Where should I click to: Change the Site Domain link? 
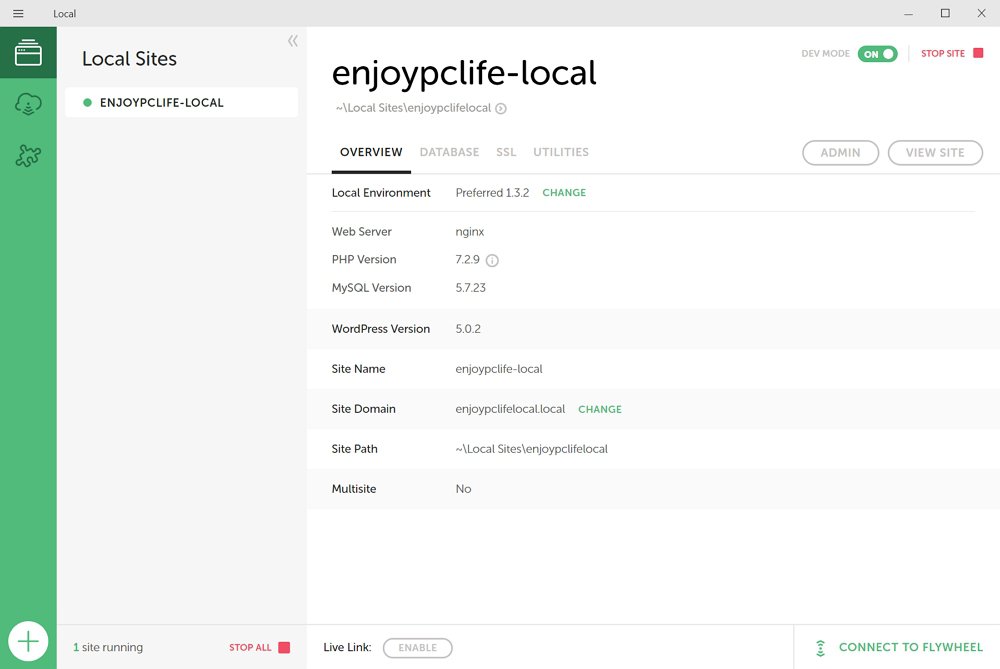(x=600, y=409)
